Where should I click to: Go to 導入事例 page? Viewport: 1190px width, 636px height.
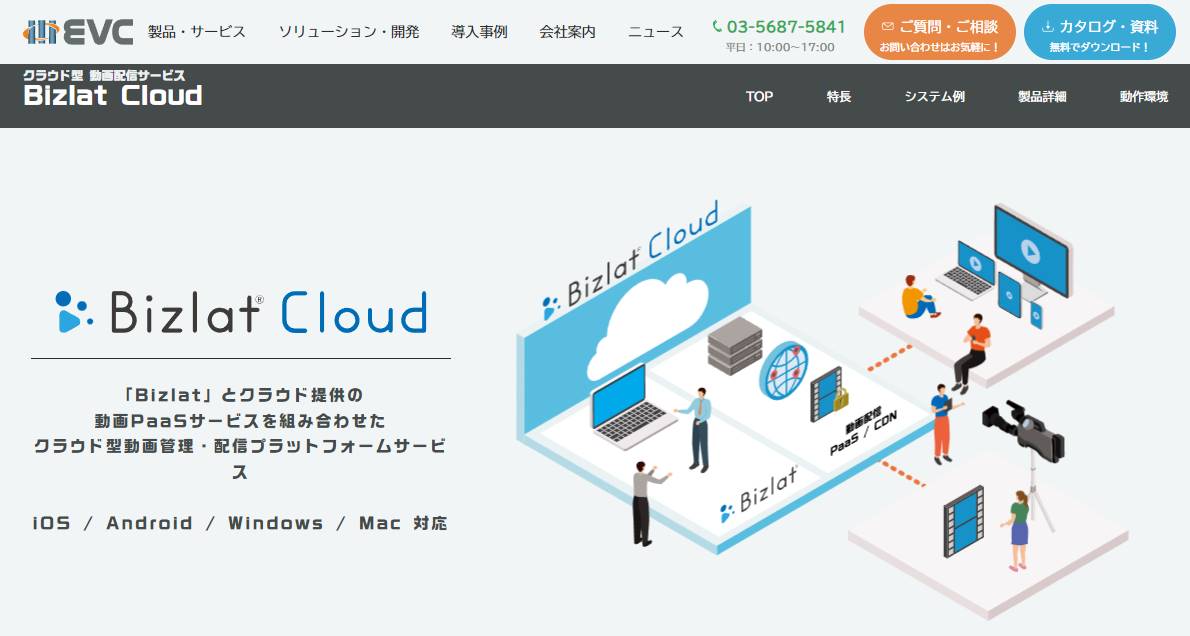(x=479, y=32)
